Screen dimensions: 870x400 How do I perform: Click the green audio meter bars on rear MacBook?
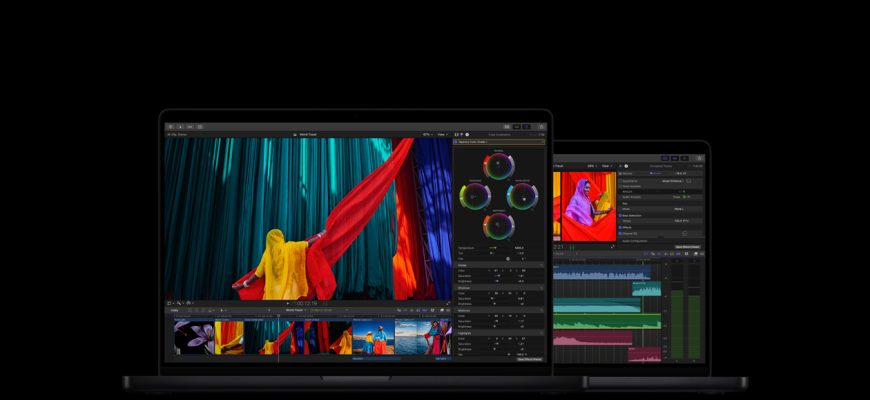coord(686,325)
